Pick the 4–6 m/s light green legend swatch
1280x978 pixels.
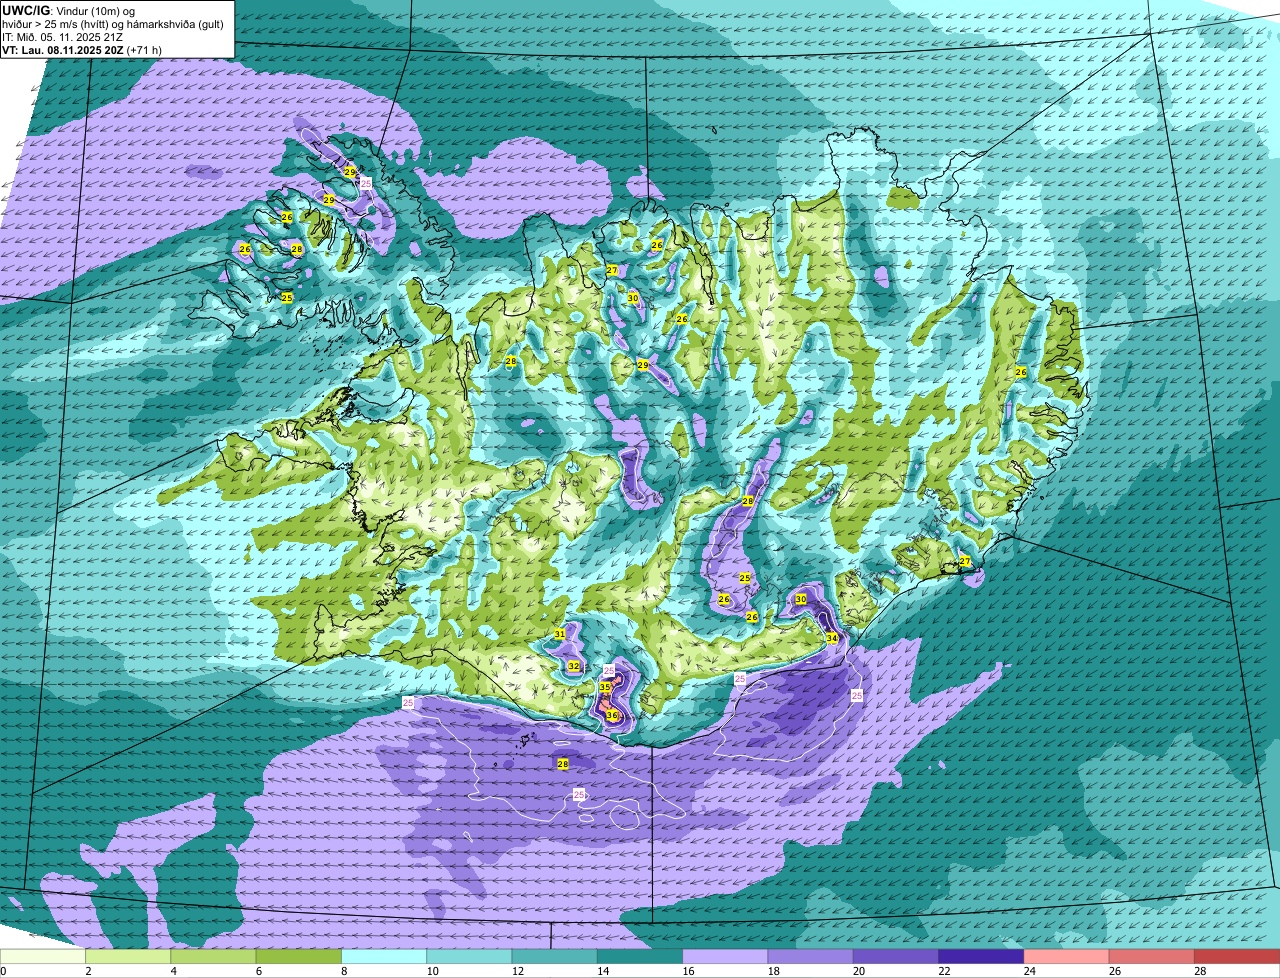coord(215,956)
